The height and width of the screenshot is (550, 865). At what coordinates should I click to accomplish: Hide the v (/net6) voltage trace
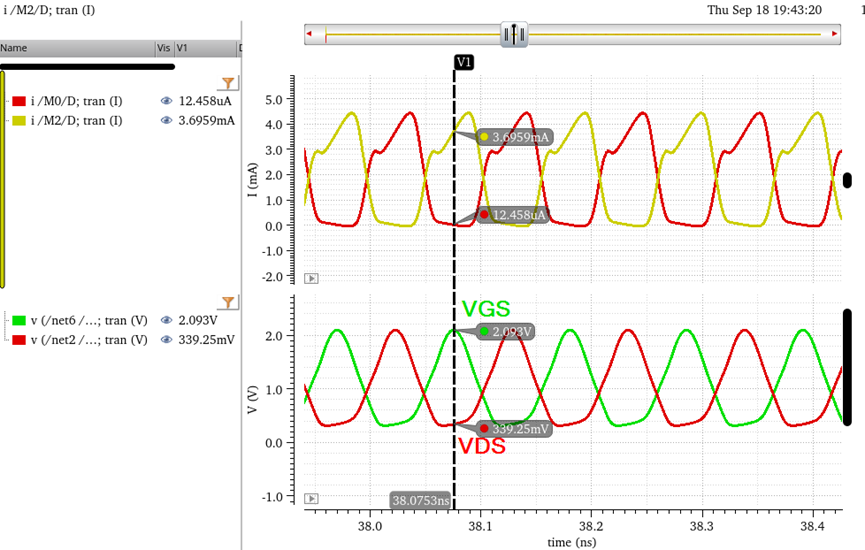(167, 321)
